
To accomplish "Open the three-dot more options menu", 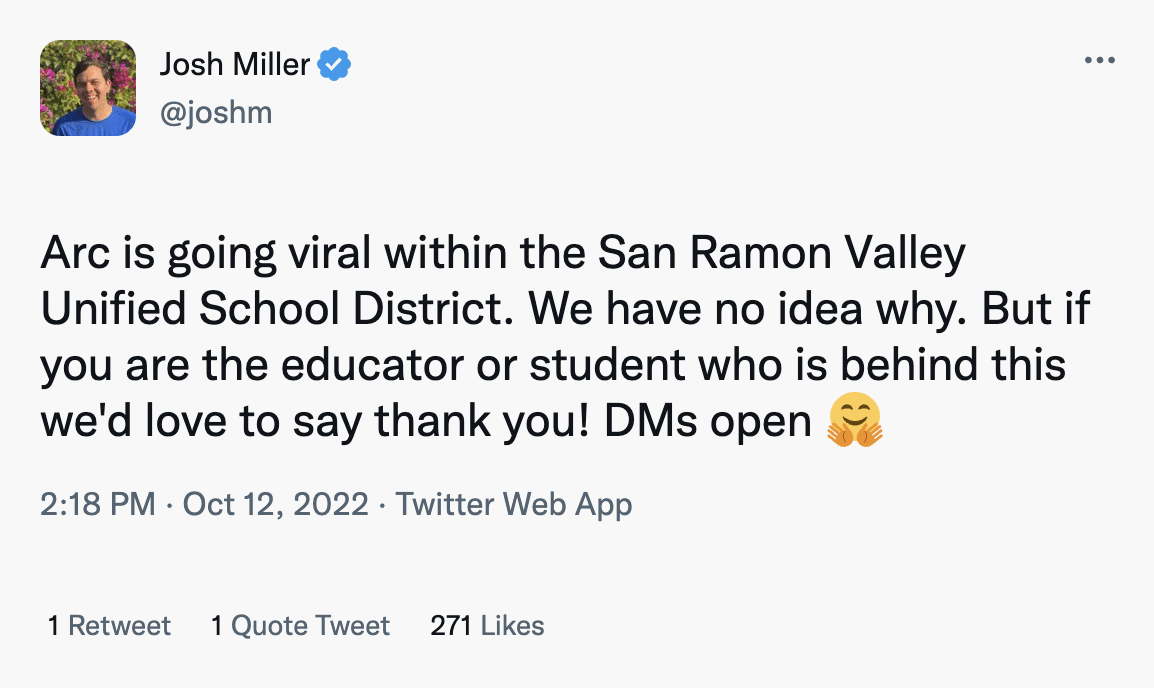I will [1099, 61].
